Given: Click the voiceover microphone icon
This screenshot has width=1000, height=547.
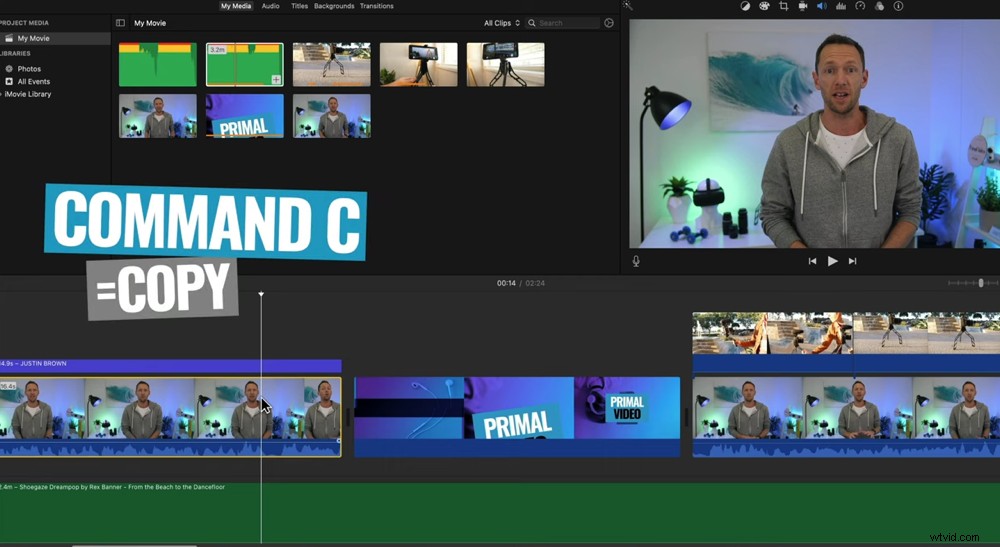Looking at the screenshot, I should coord(636,261).
